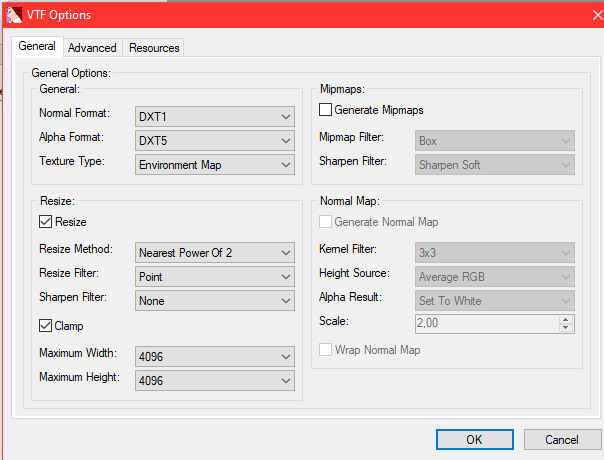The height and width of the screenshot is (460, 604).
Task: Toggle the Clamp checkbox off
Action: [x=45, y=325]
